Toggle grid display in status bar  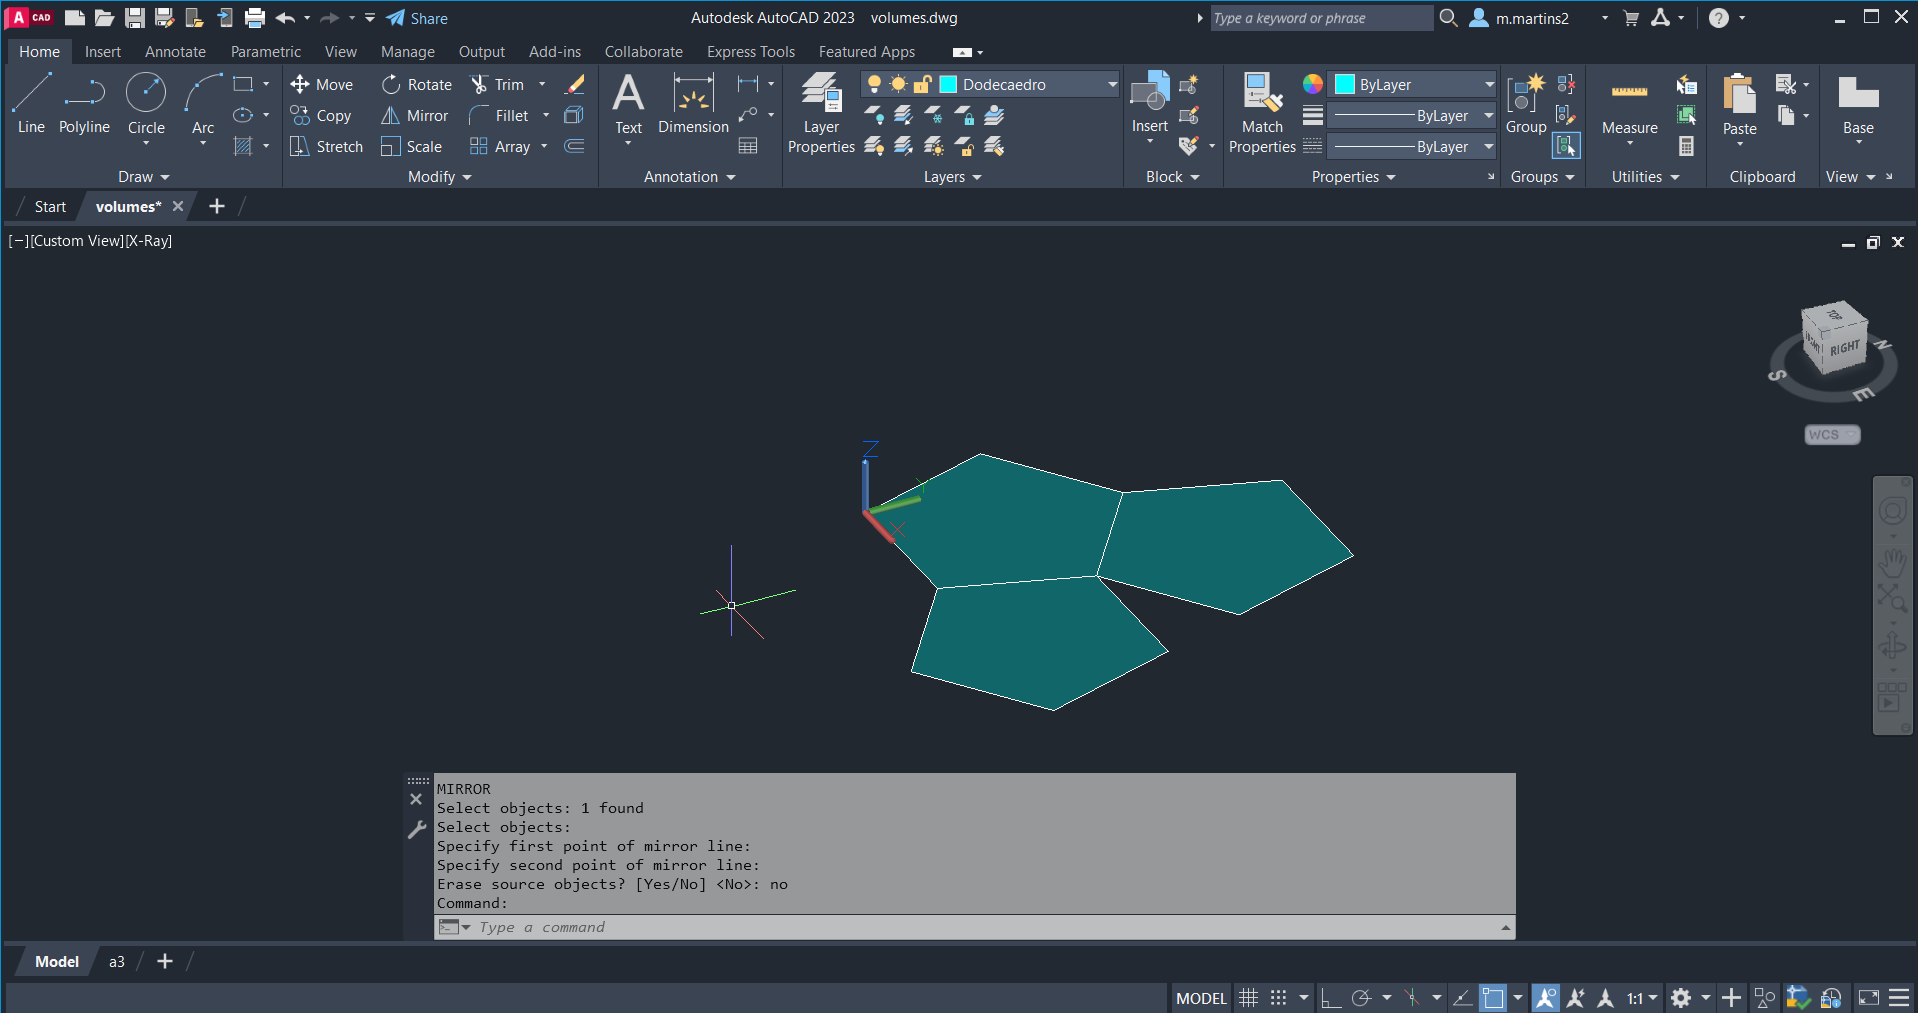[x=1248, y=998]
